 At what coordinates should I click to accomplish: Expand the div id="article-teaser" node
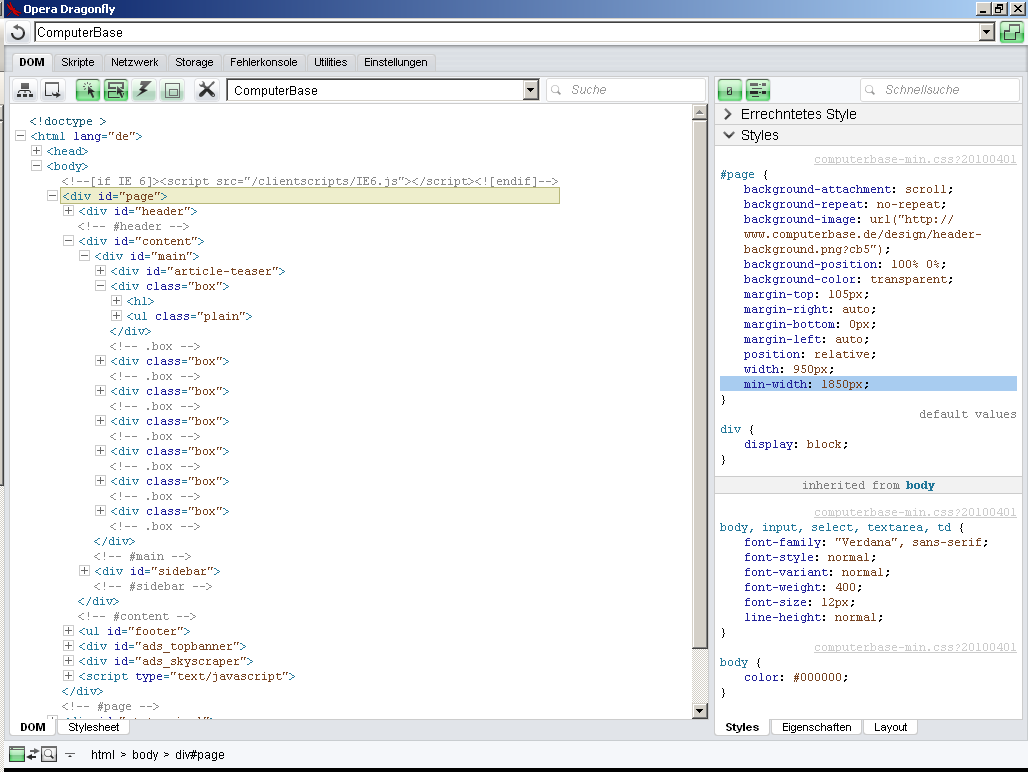100,271
